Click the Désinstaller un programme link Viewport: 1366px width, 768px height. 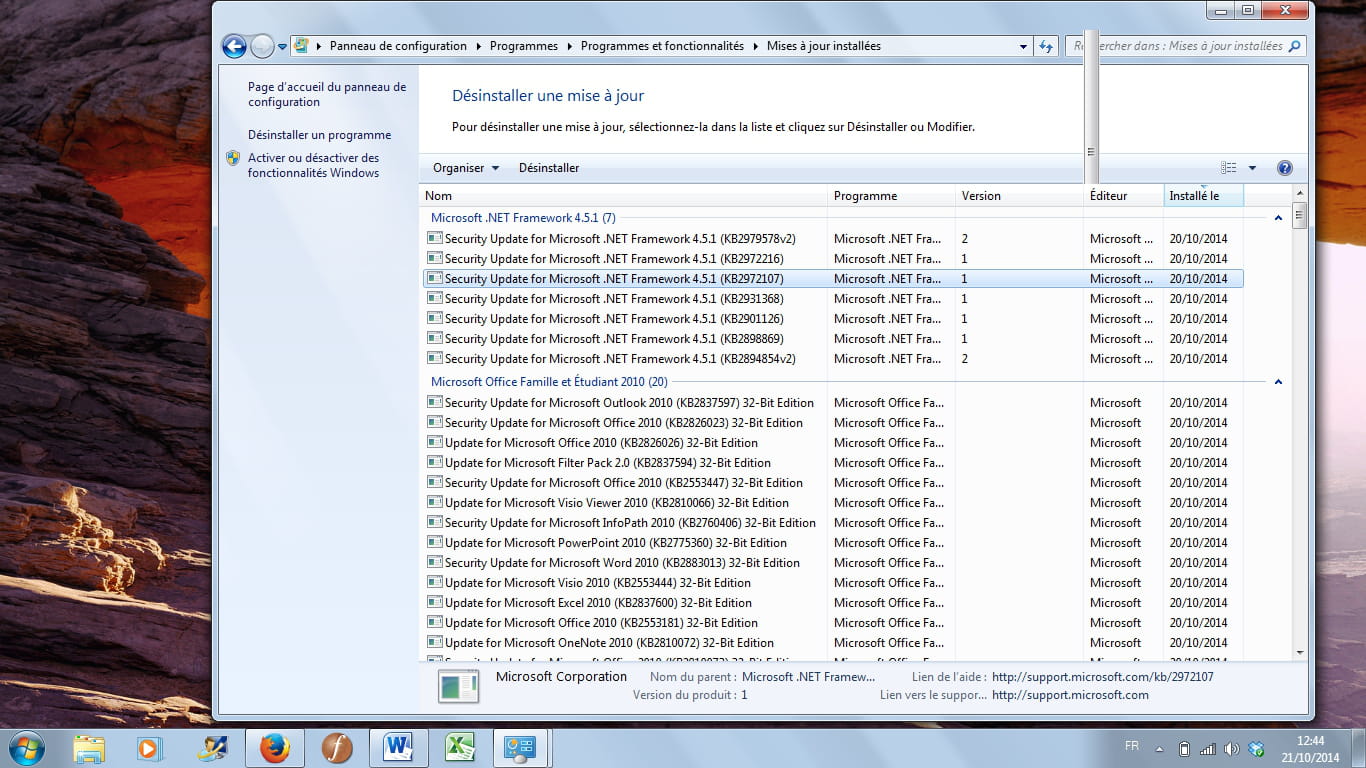point(320,135)
